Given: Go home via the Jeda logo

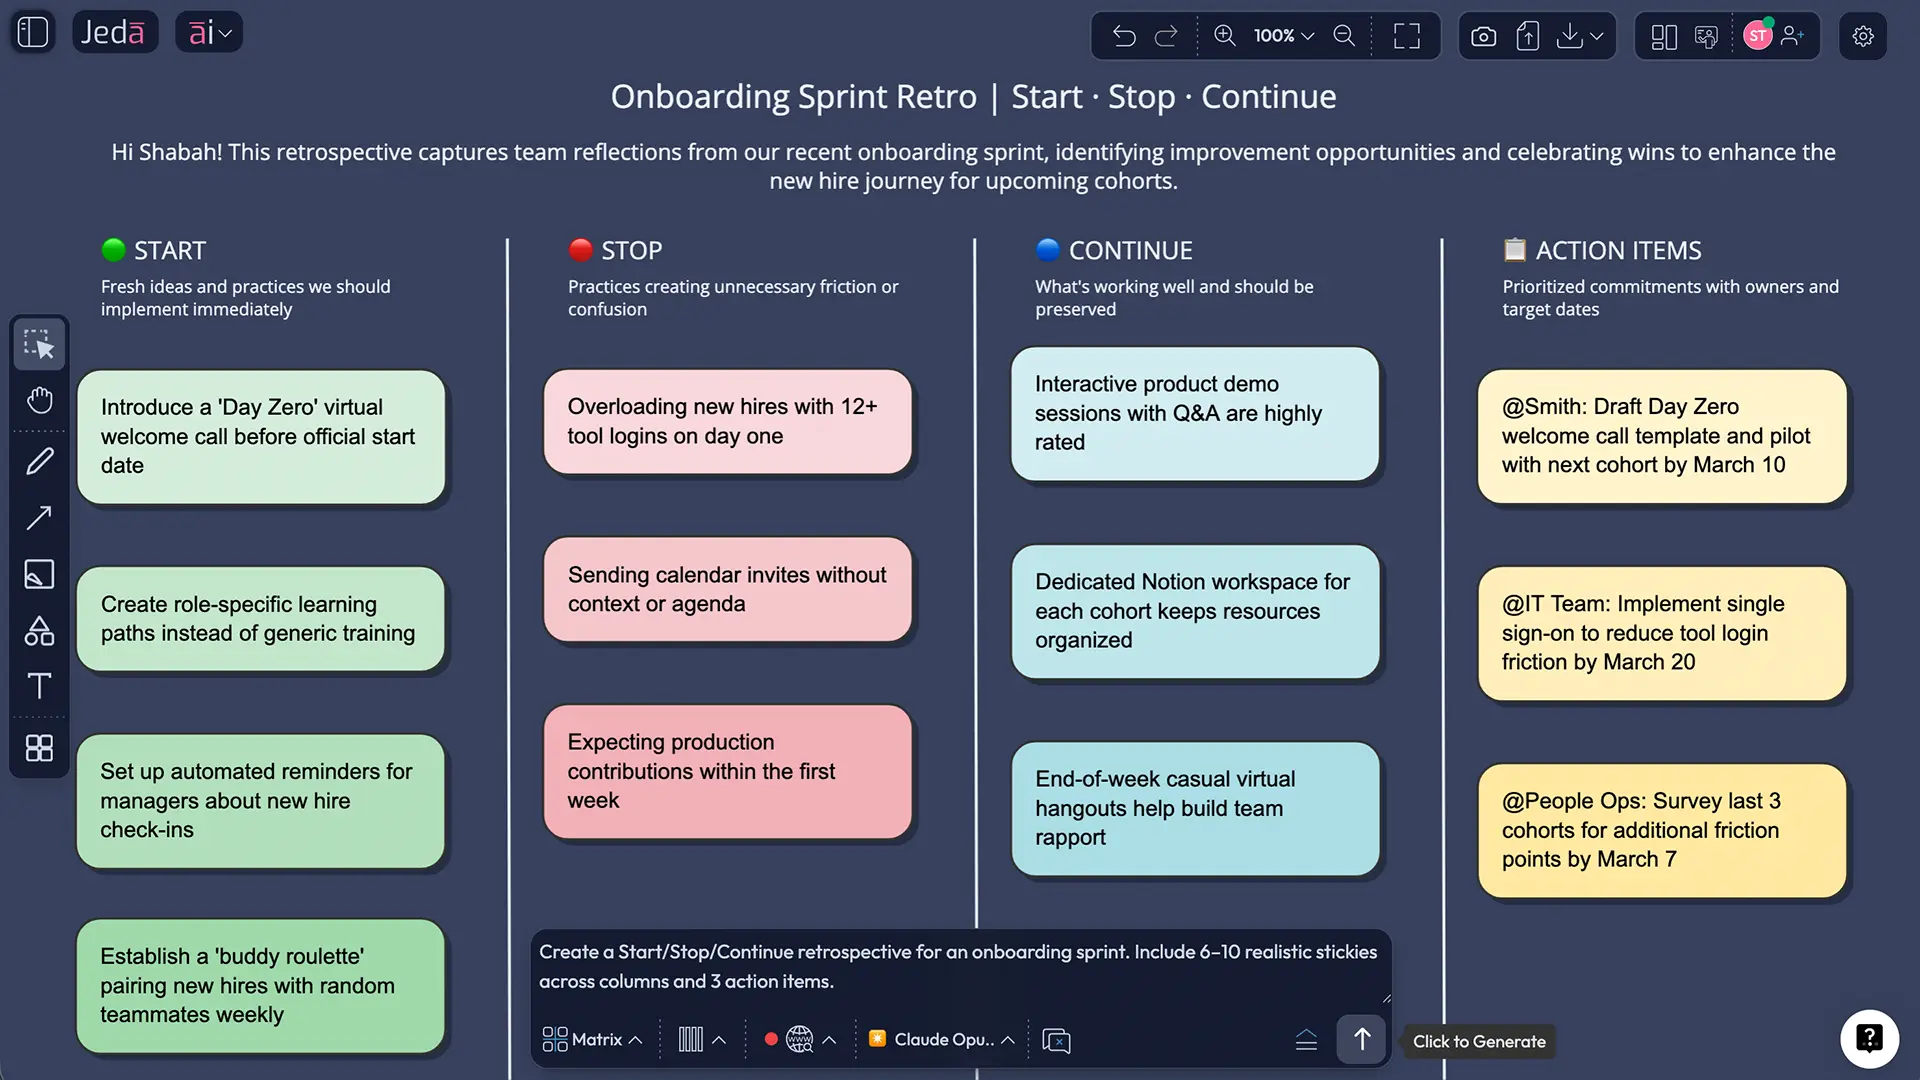Looking at the screenshot, I should click(x=115, y=31).
